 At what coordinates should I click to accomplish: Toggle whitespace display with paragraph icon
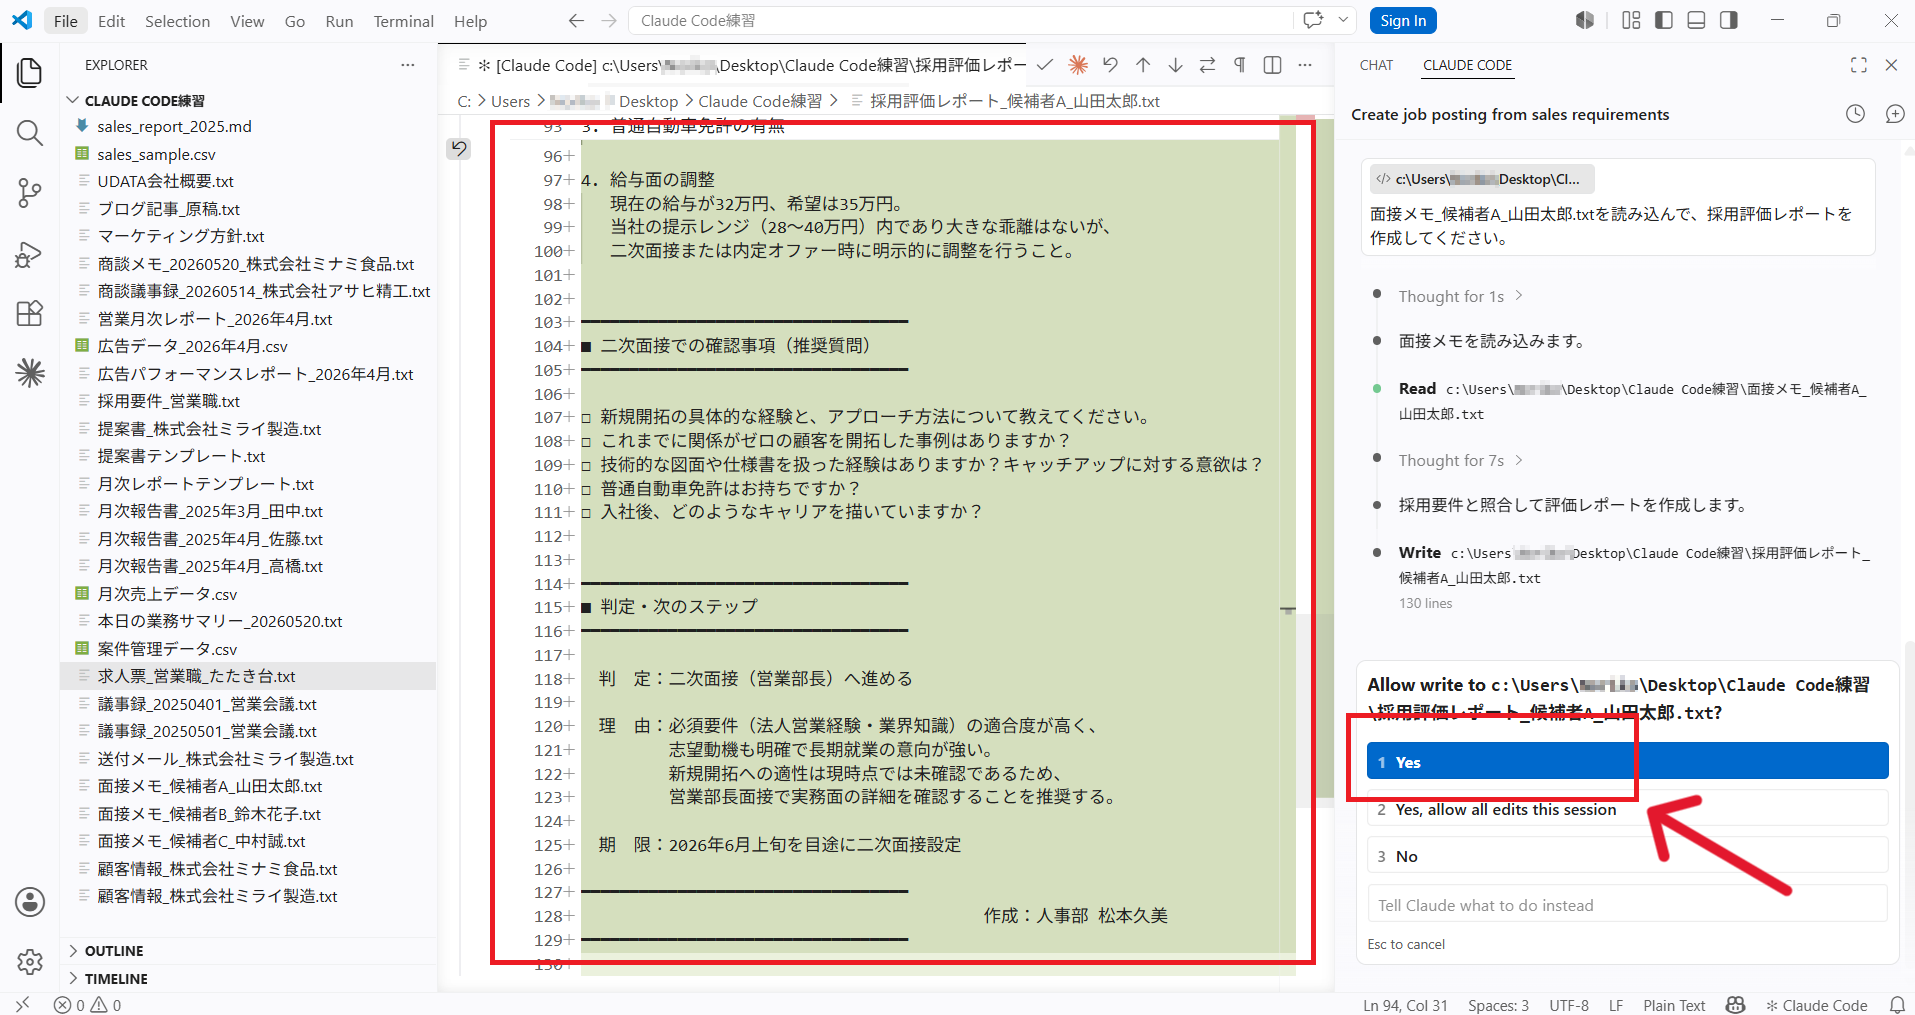(1240, 65)
